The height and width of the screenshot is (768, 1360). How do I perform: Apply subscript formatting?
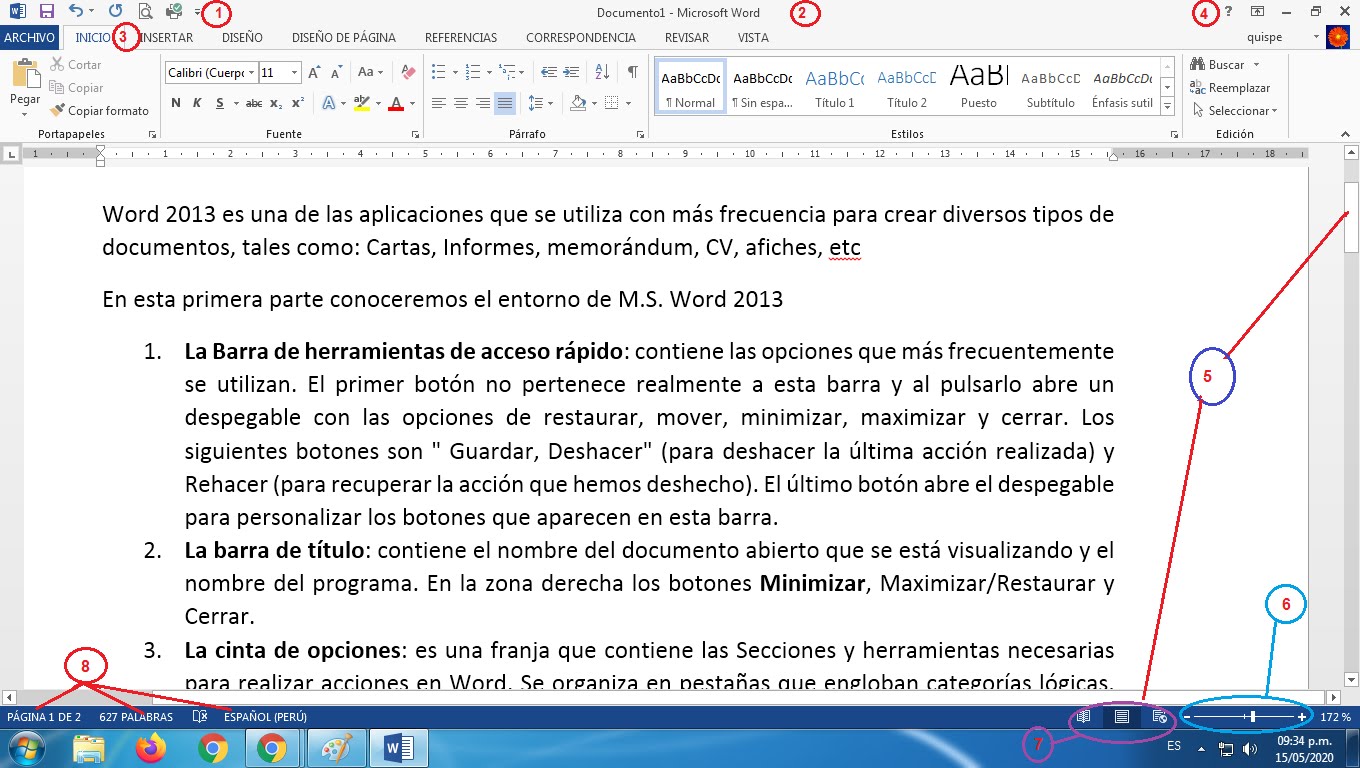pyautogui.click(x=275, y=102)
